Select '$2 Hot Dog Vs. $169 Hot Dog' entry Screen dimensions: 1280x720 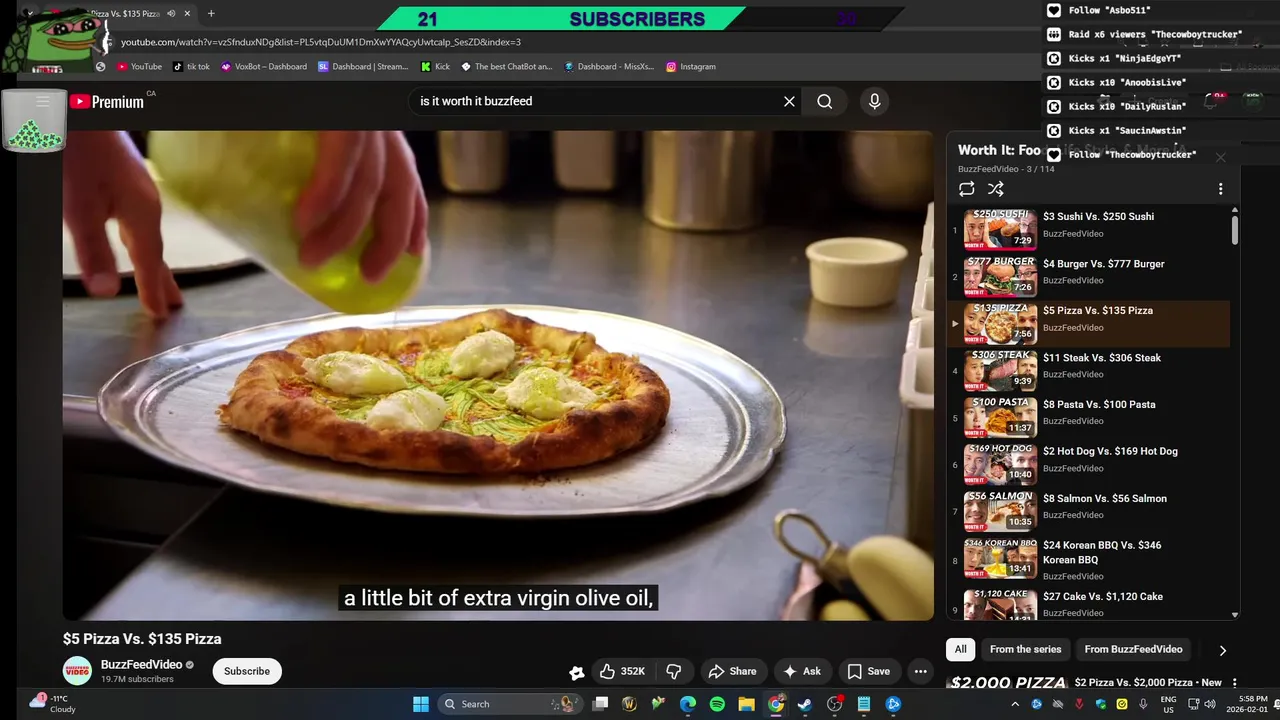(1088, 464)
